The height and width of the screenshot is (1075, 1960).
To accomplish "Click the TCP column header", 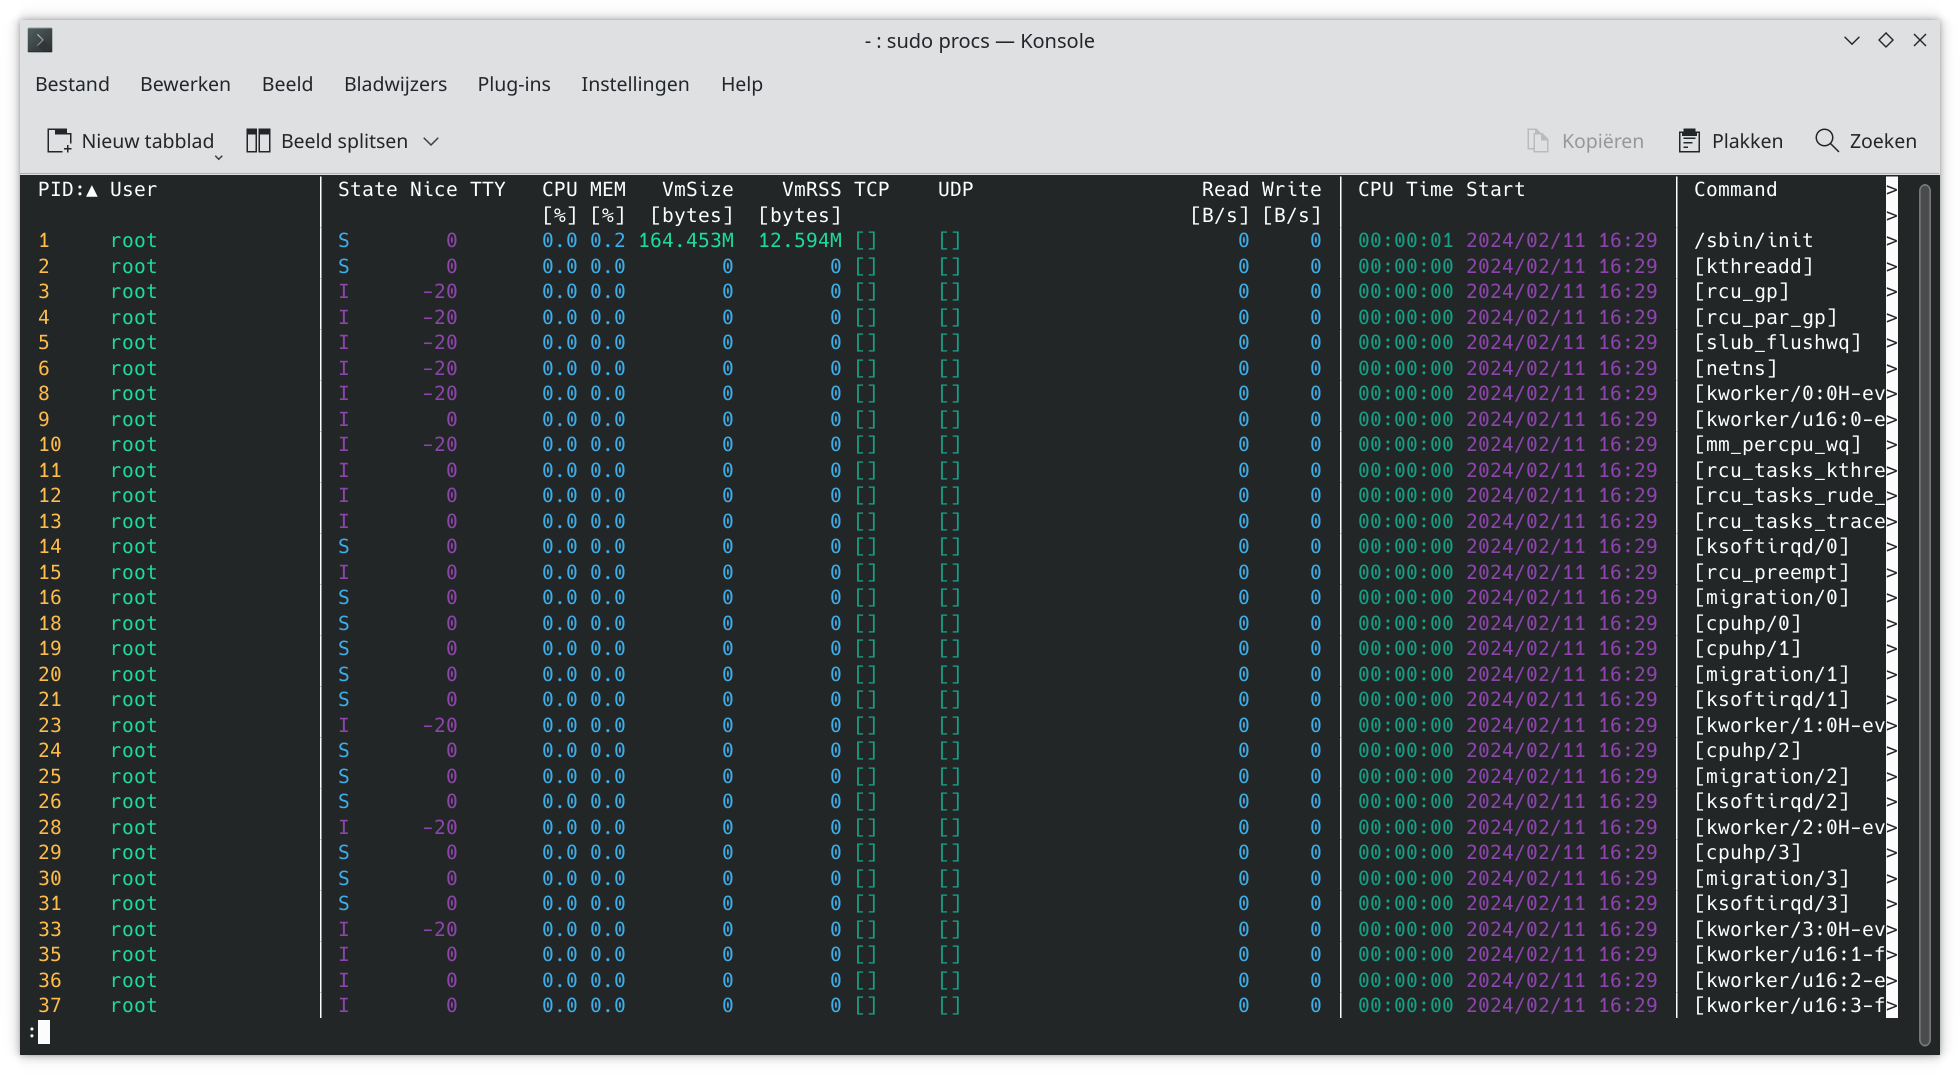I will (871, 189).
